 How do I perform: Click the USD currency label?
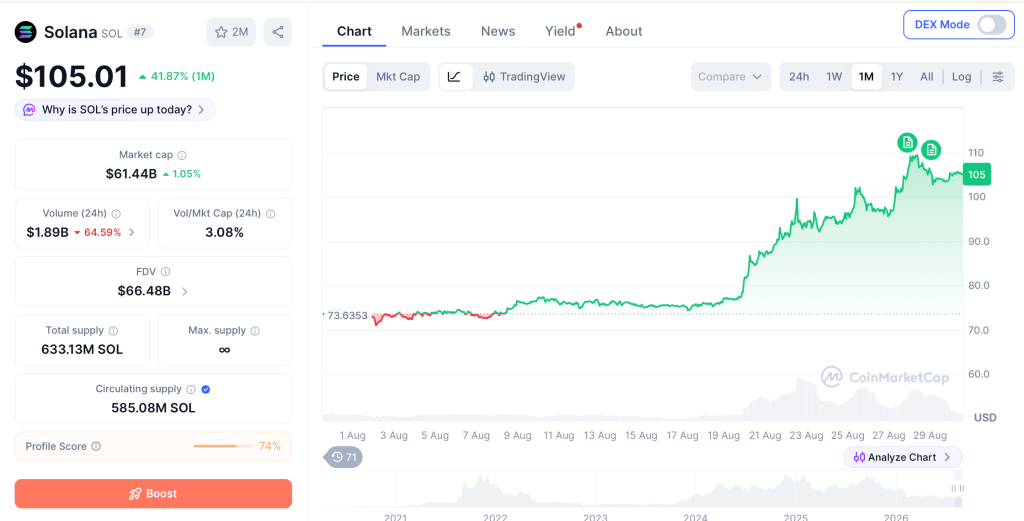(985, 417)
